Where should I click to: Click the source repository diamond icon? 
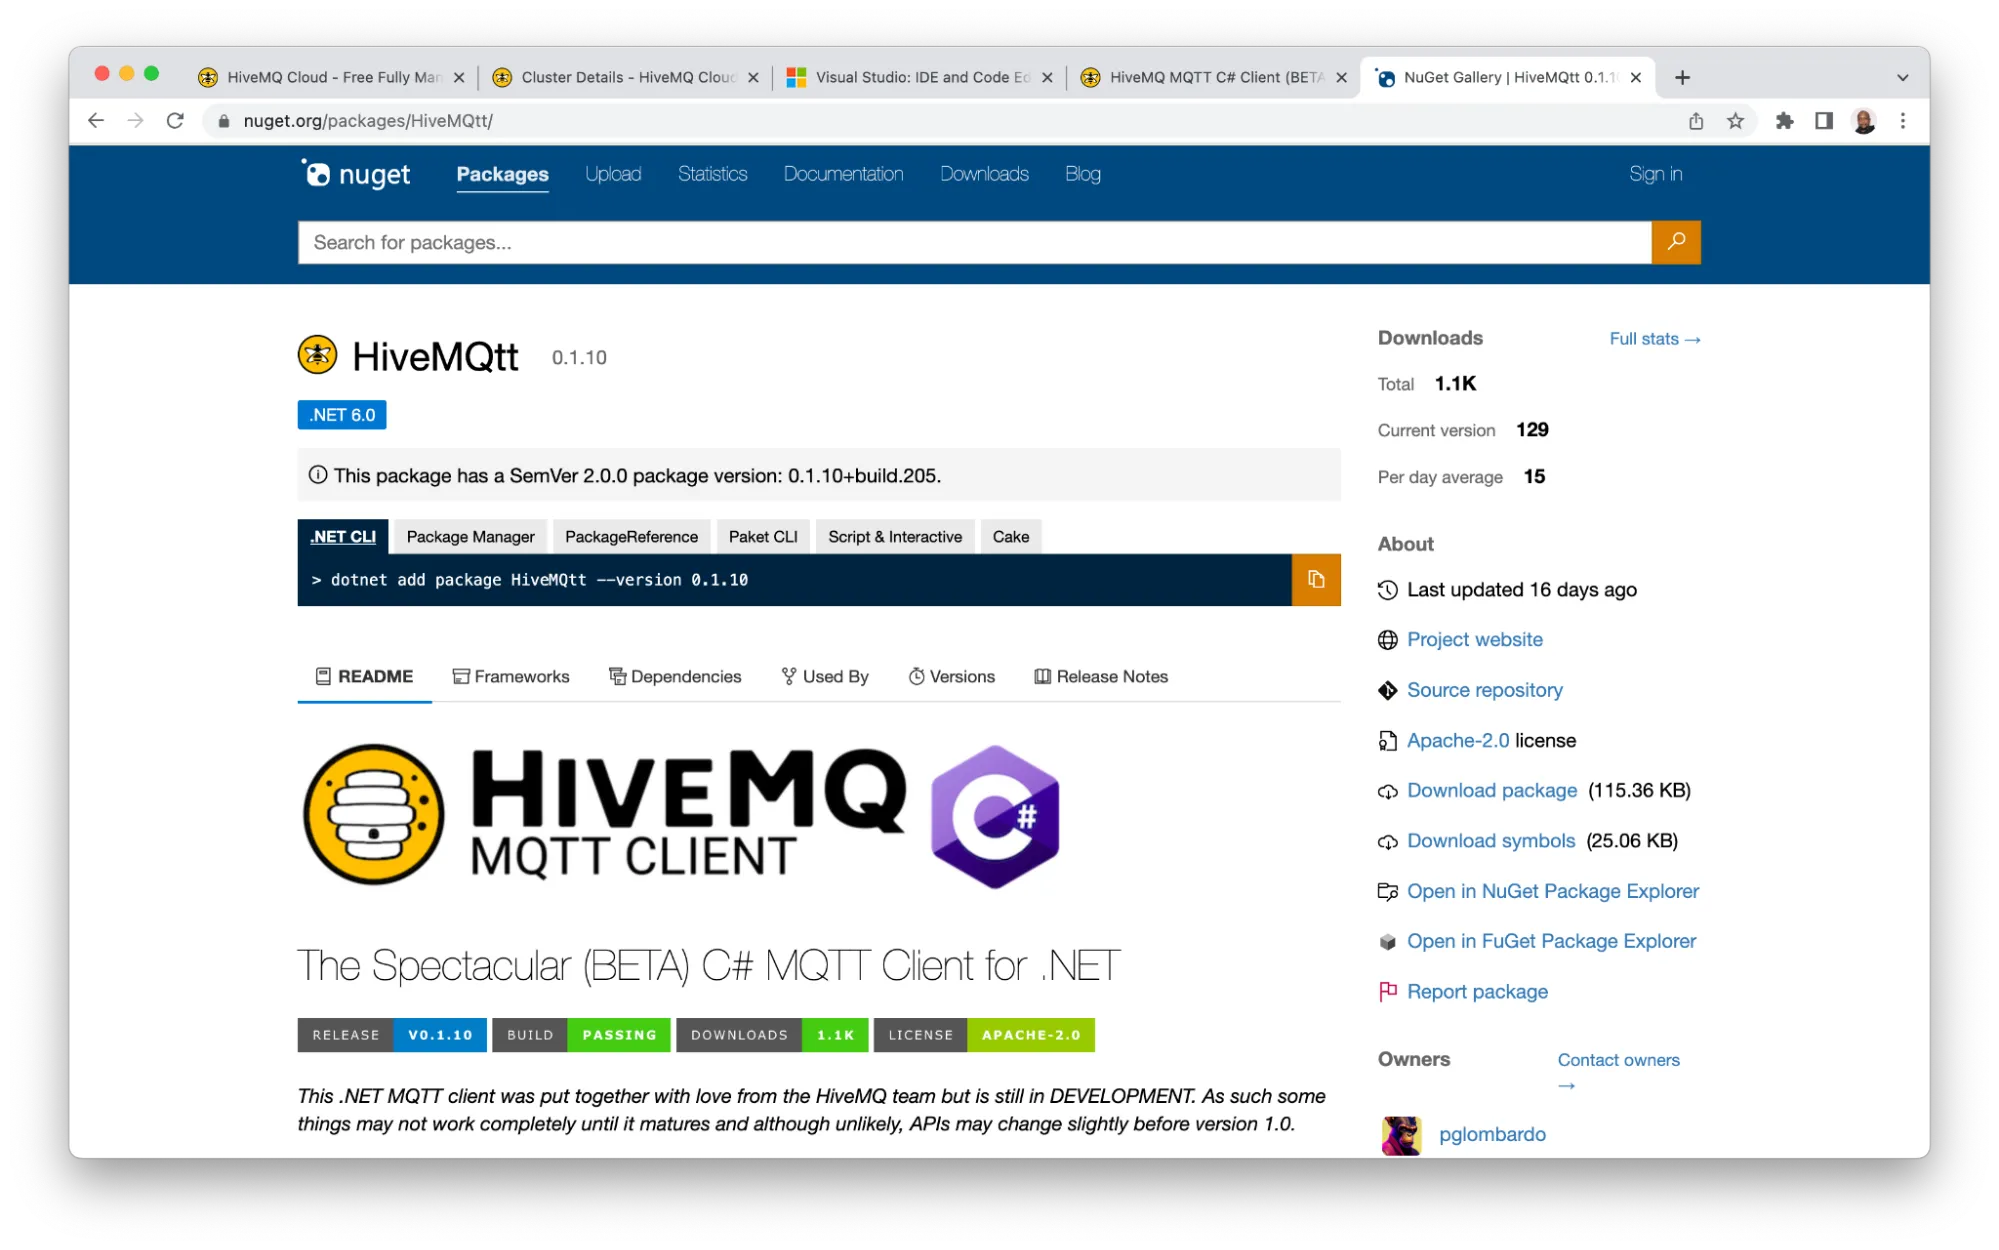click(1387, 690)
